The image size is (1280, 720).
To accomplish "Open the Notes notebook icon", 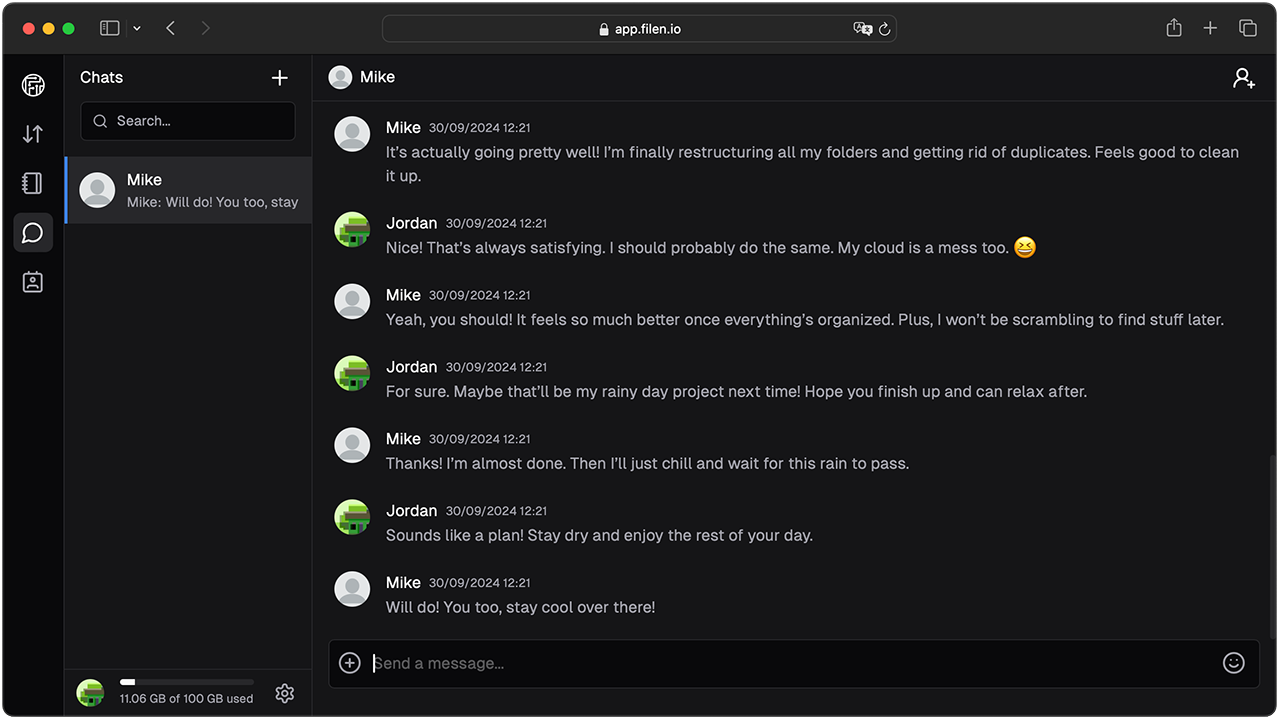I will point(33,183).
